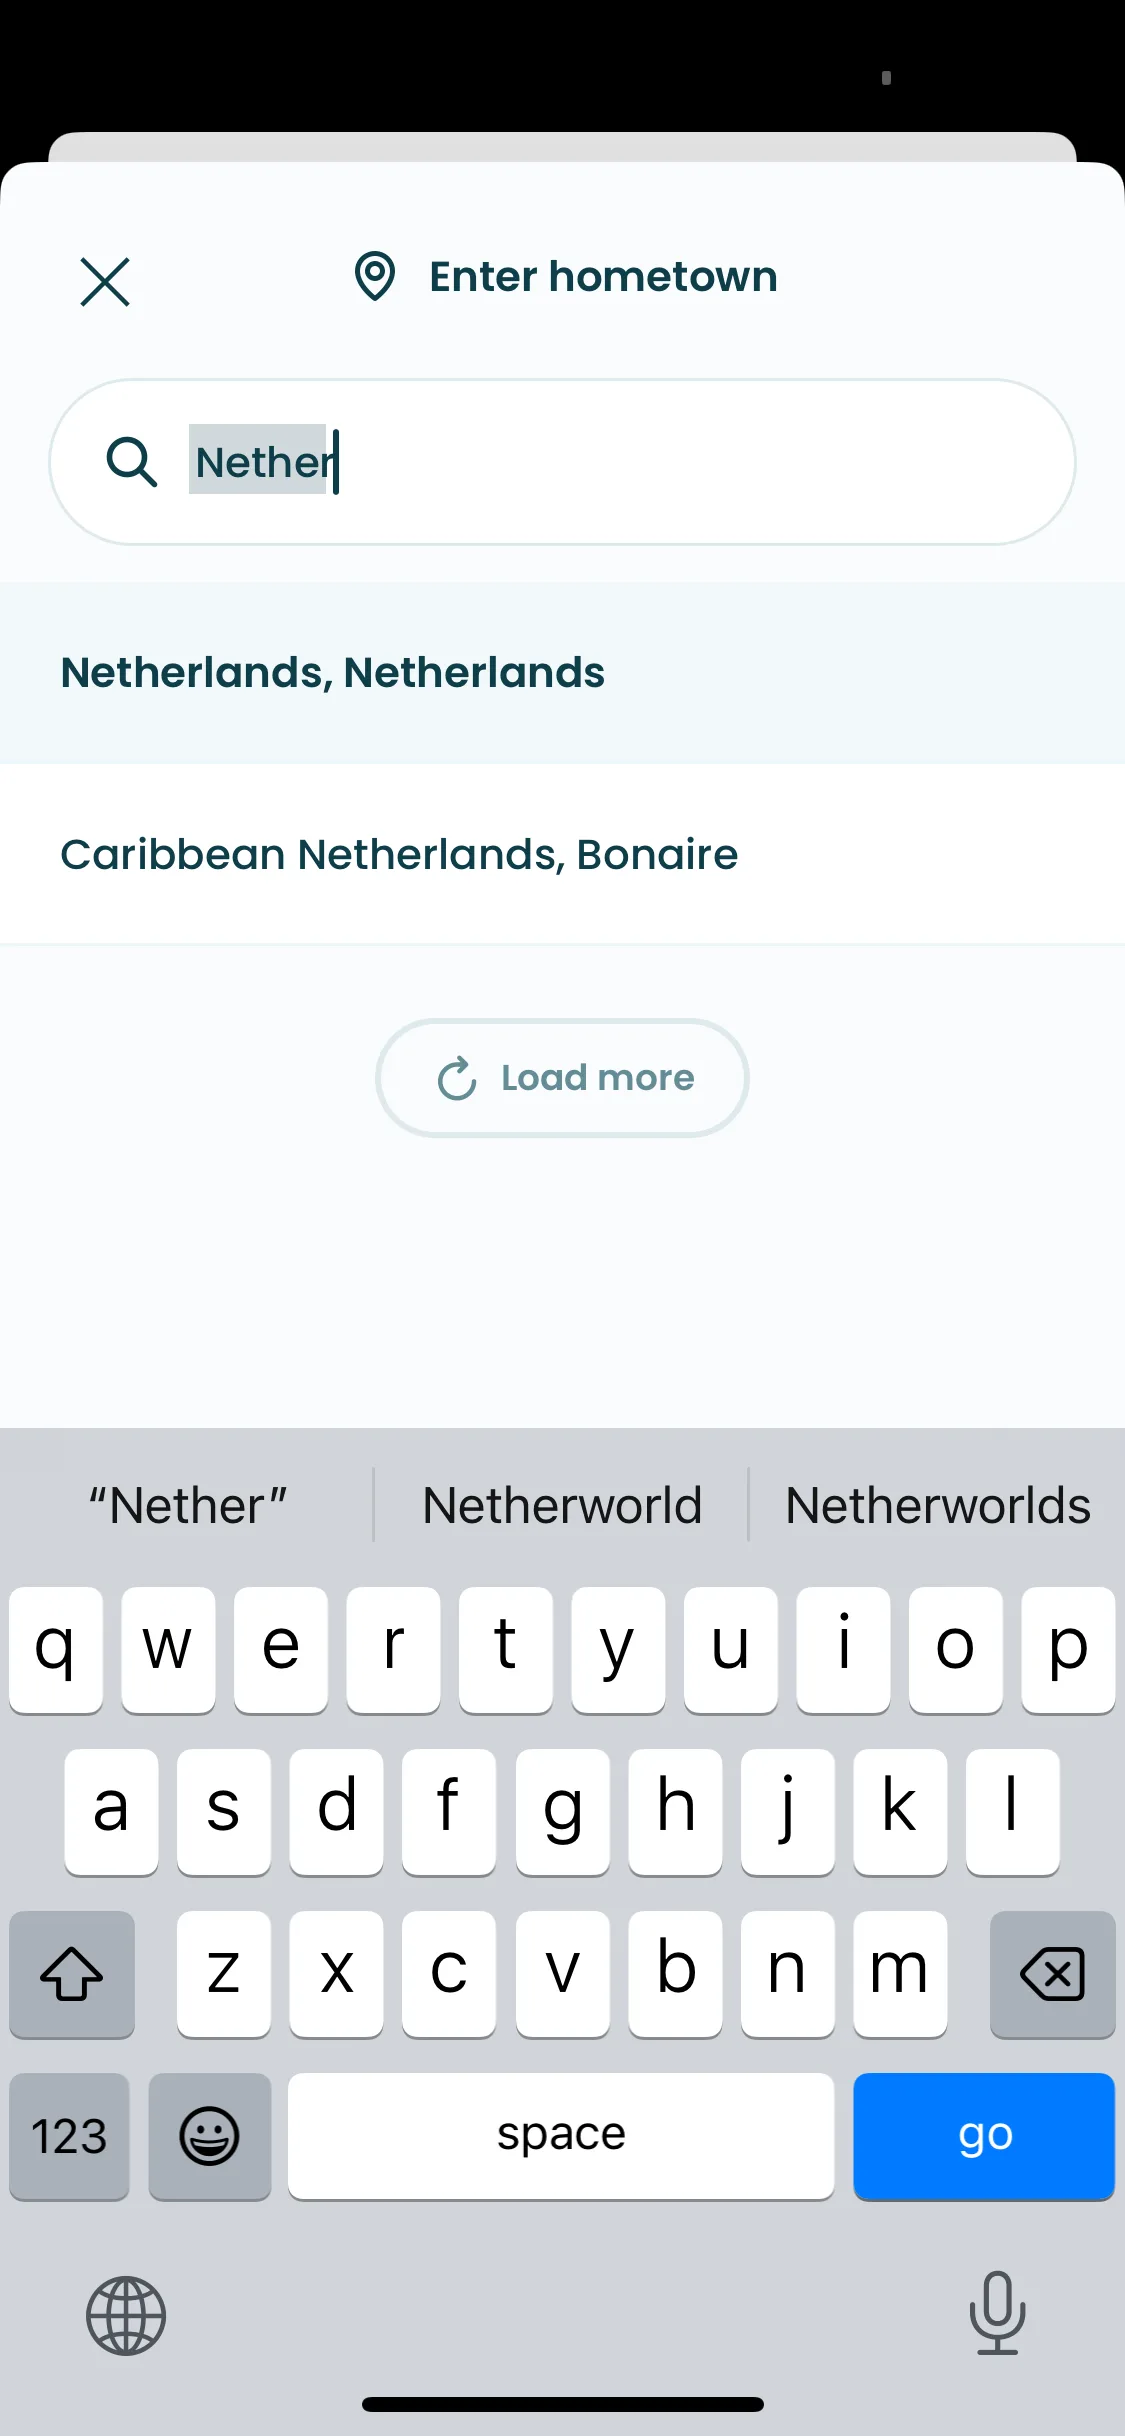Focus the hometown search input field
This screenshot has width=1125, height=2436.
(x=562, y=462)
